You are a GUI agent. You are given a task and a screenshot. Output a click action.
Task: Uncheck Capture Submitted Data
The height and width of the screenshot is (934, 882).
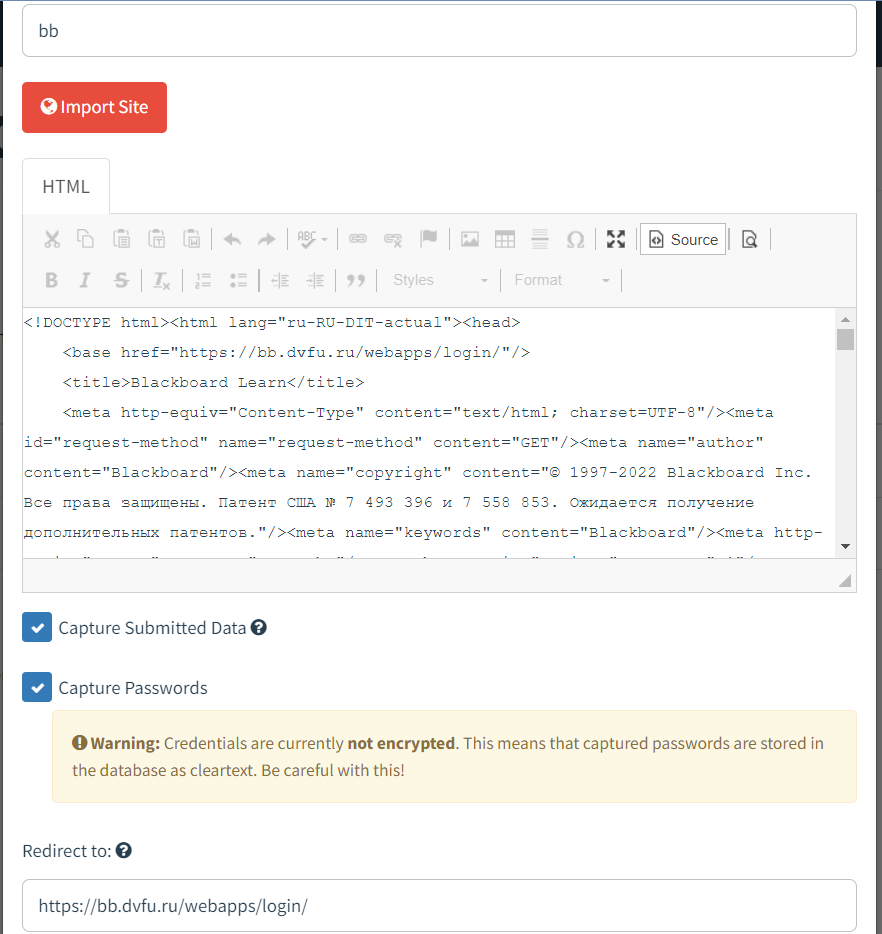(x=37, y=627)
